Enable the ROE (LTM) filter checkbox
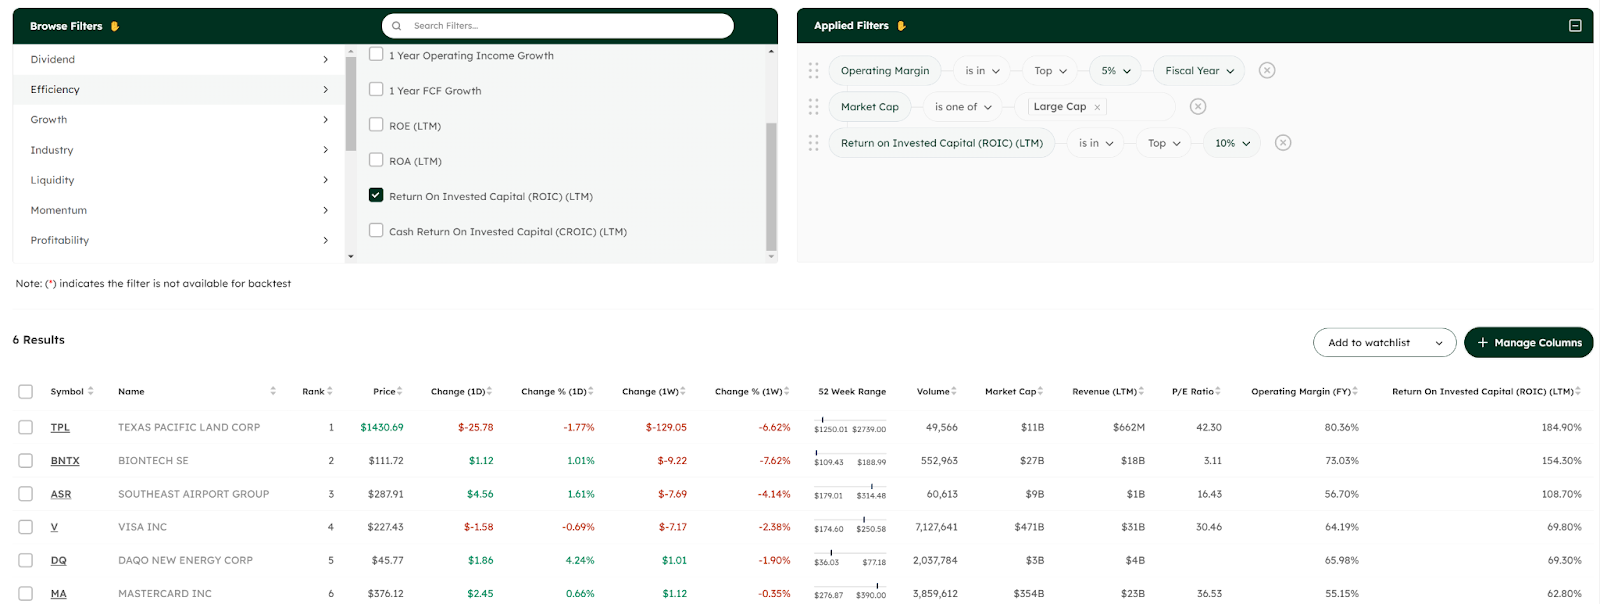This screenshot has height=604, width=1600. click(376, 125)
